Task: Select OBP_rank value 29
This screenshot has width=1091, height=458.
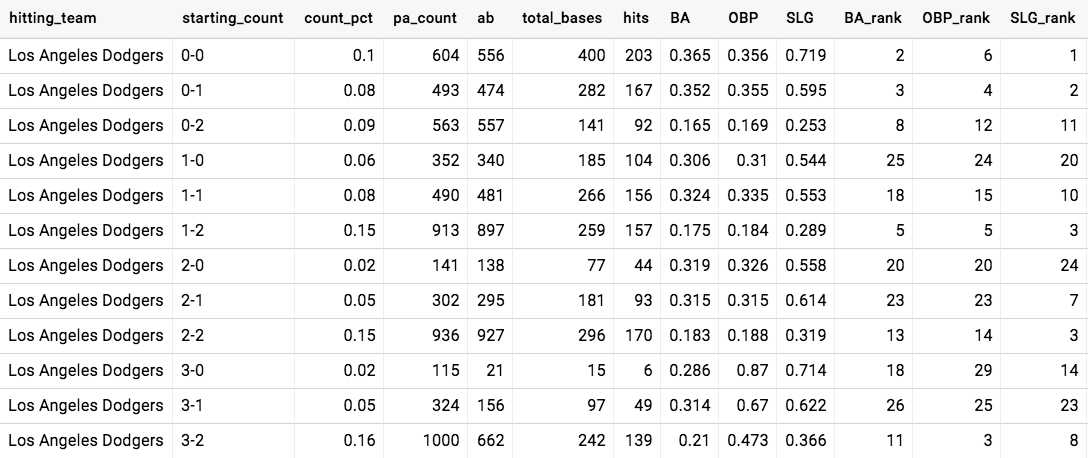Action: point(983,370)
